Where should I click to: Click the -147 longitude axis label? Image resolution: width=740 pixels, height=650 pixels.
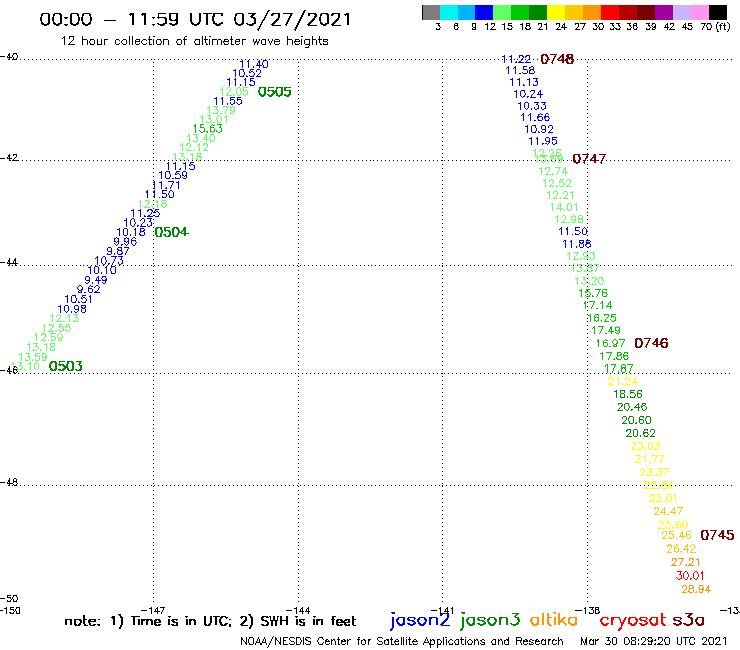(153, 610)
